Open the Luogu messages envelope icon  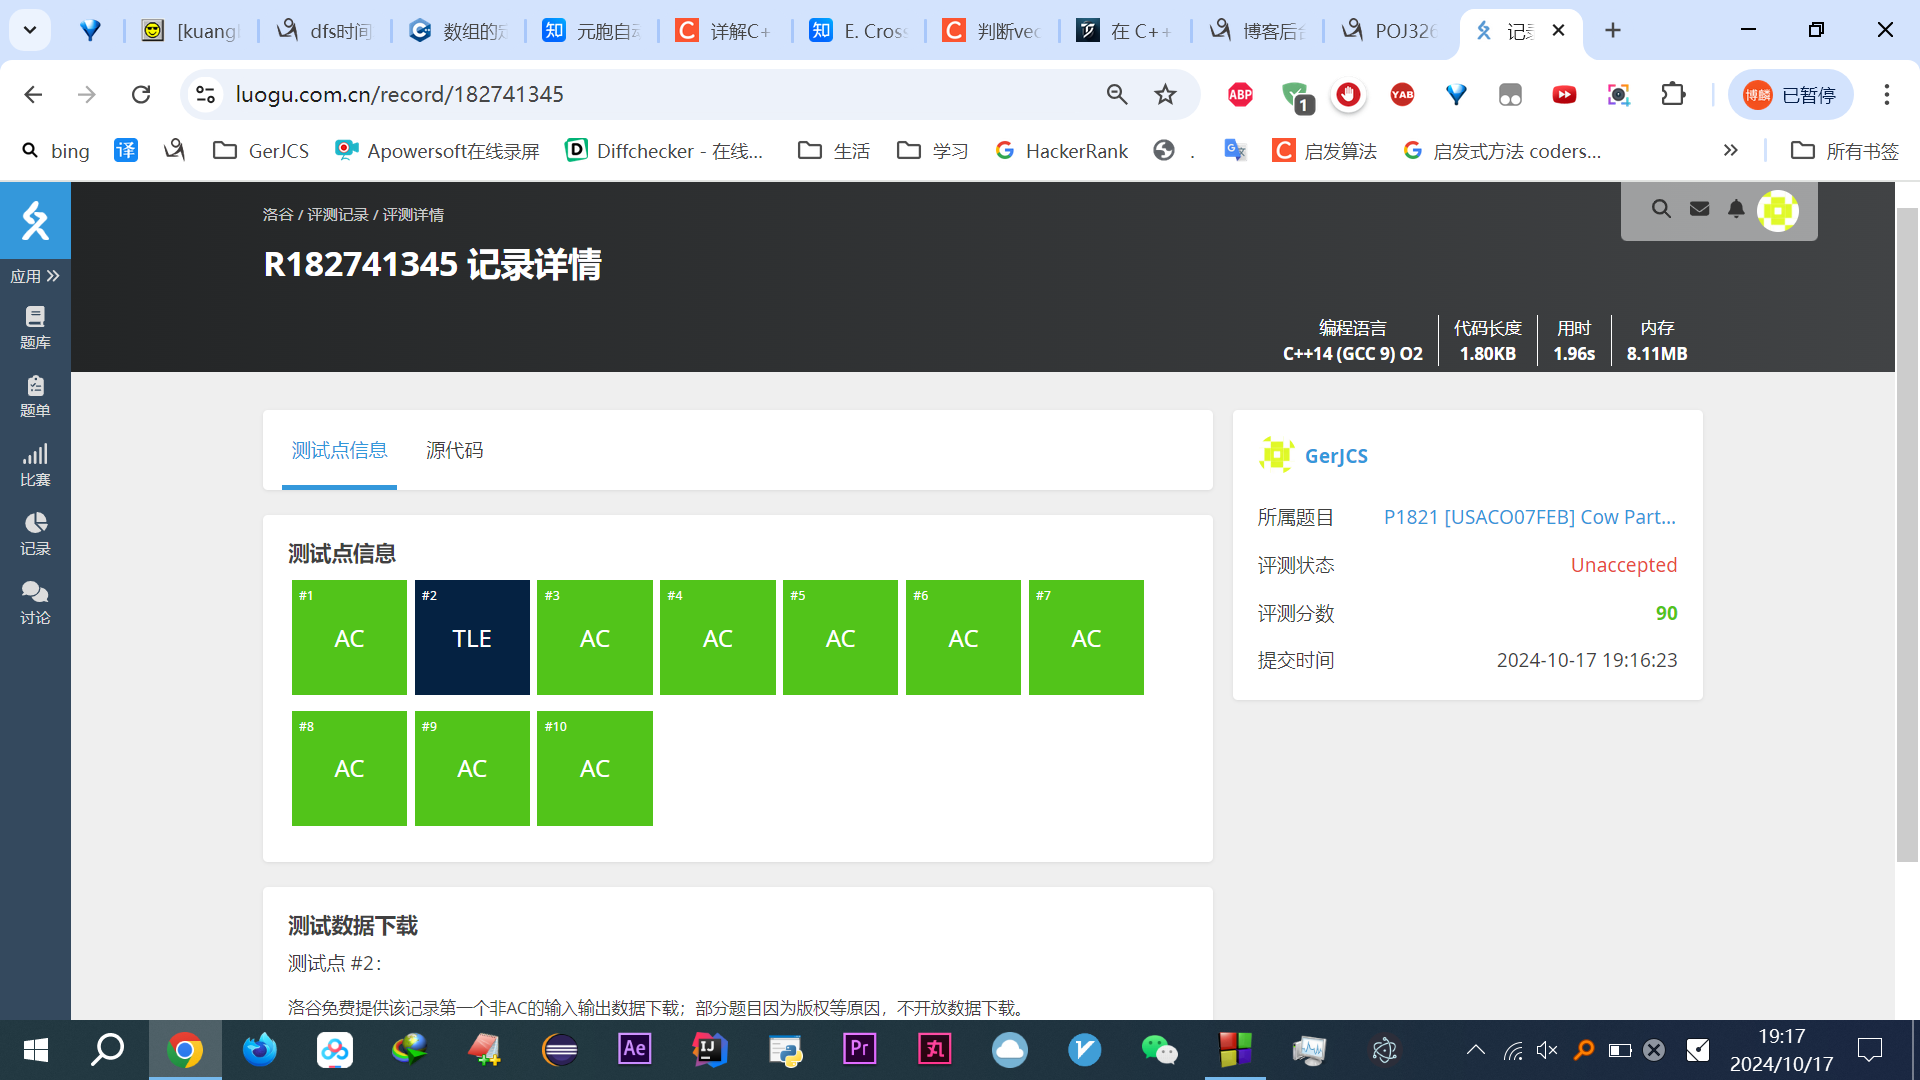point(1699,209)
